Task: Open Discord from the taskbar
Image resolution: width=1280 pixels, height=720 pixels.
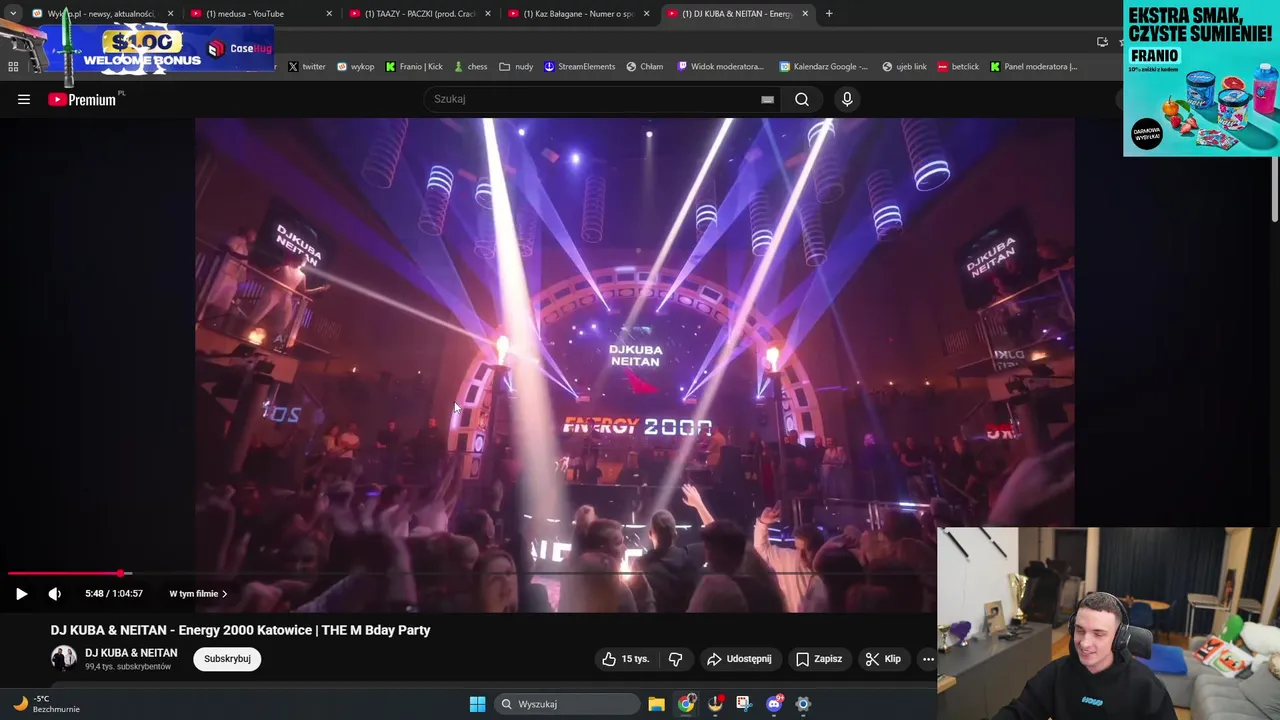Action: click(x=773, y=704)
